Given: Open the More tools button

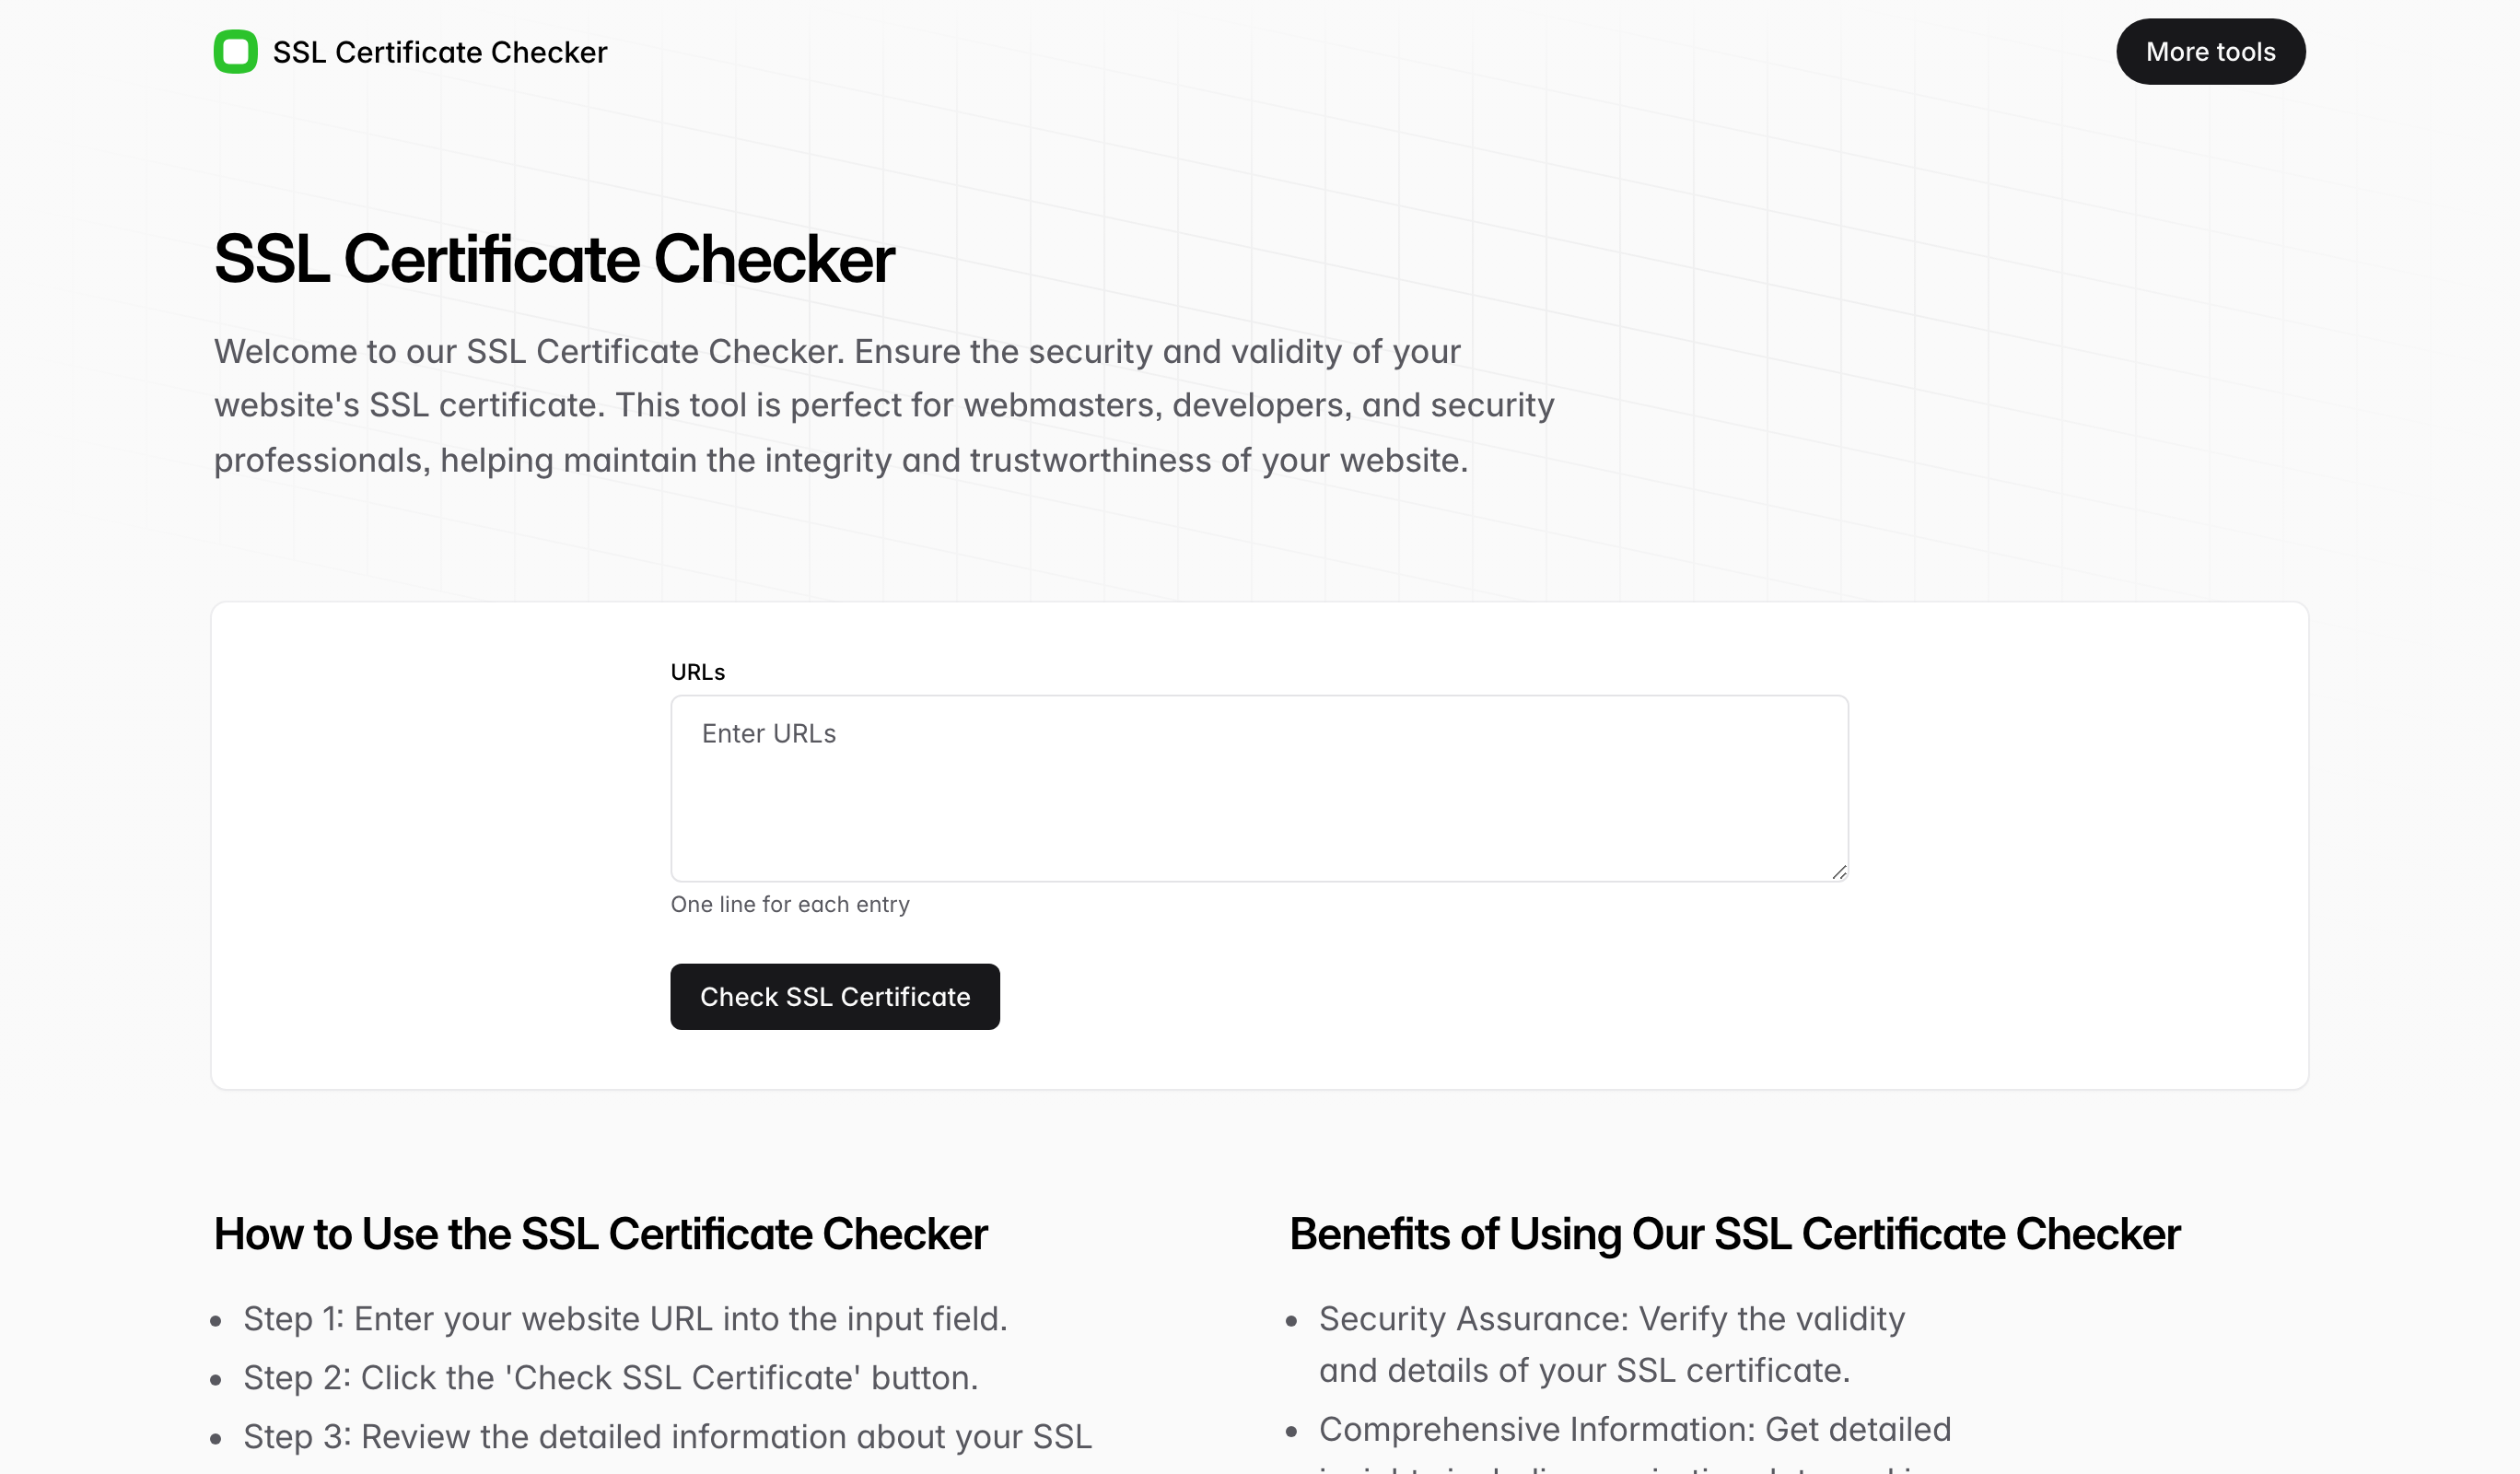Looking at the screenshot, I should click(2210, 52).
